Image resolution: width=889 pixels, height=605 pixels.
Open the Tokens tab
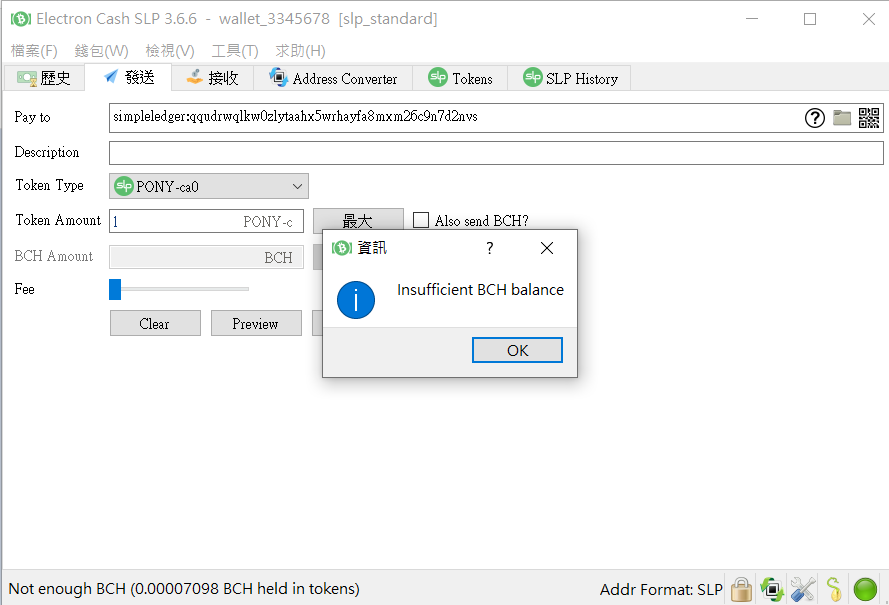[460, 78]
